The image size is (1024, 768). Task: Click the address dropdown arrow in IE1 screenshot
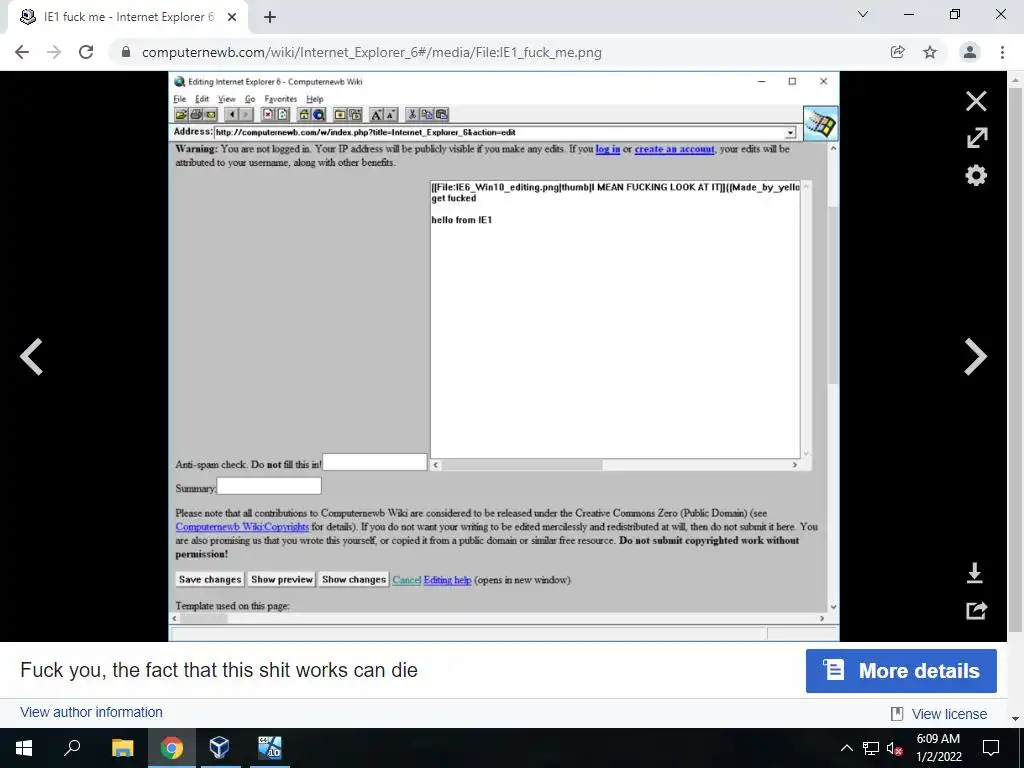(x=790, y=133)
